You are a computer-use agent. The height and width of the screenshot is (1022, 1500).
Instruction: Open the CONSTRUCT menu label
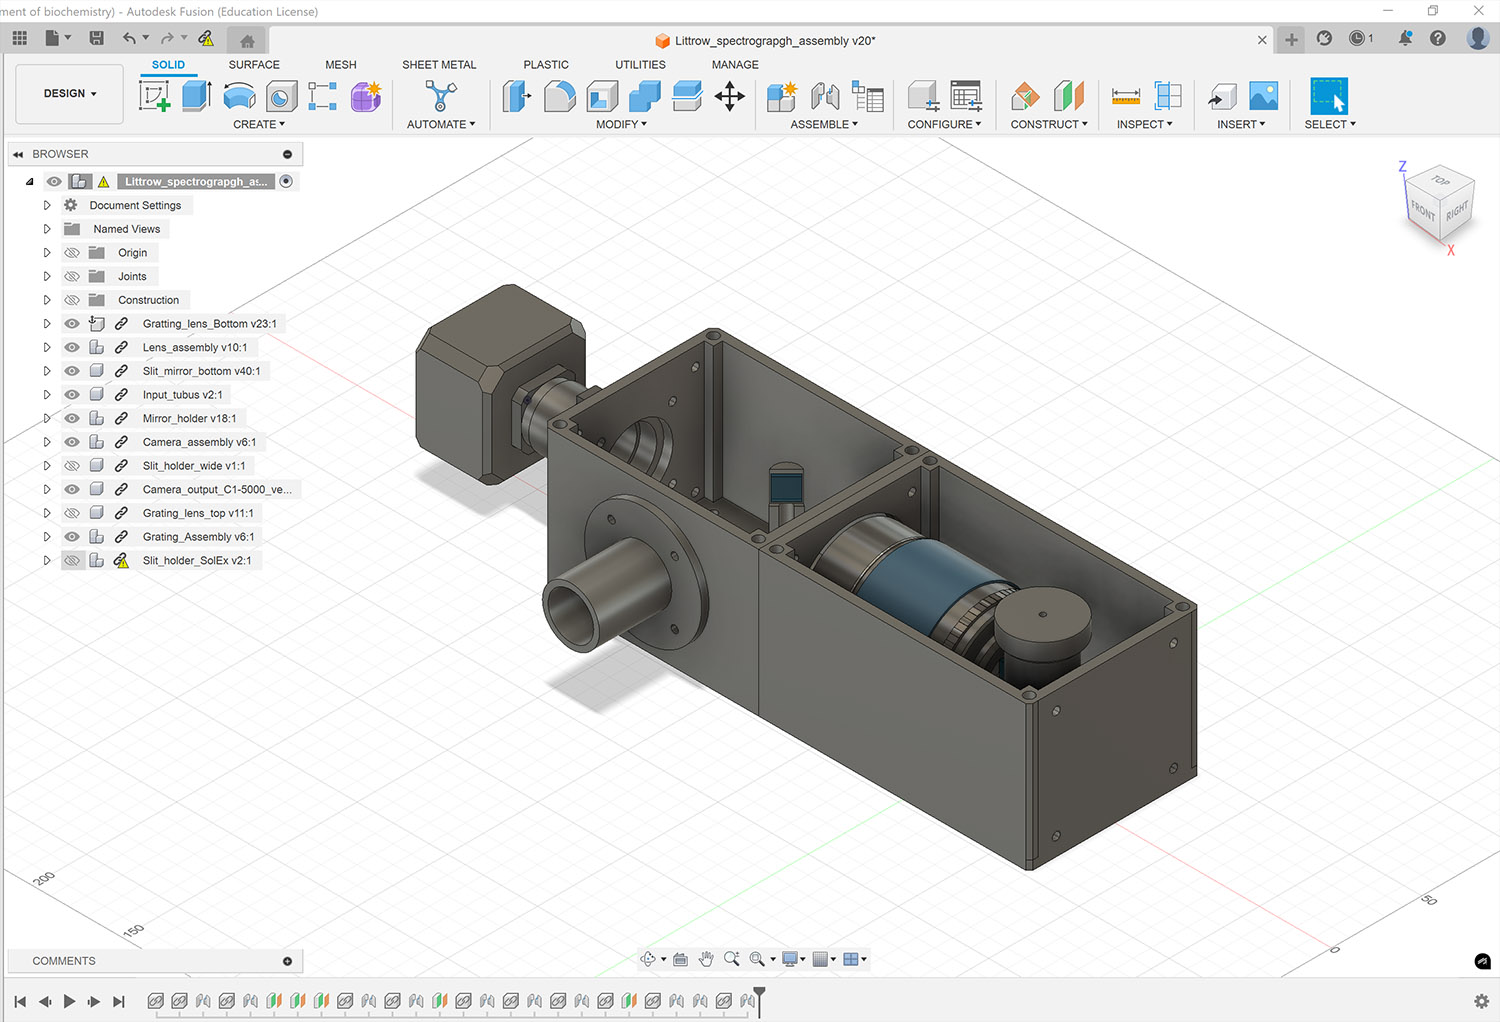[x=1049, y=124]
